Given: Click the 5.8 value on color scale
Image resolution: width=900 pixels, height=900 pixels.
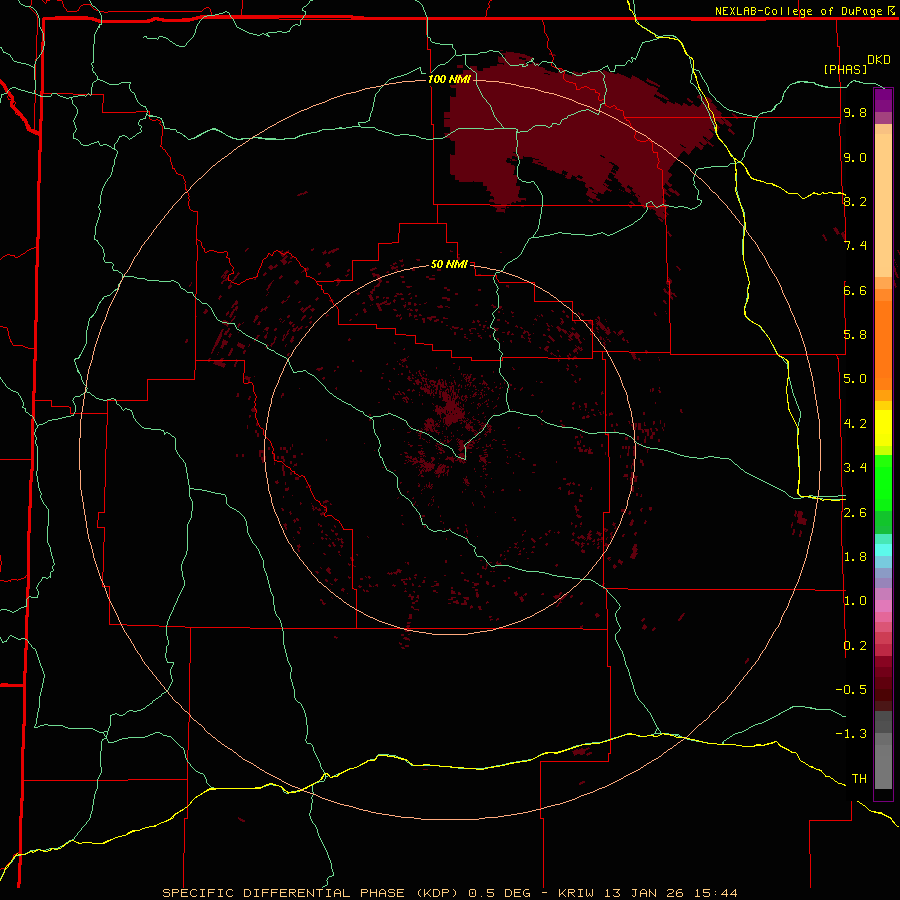Looking at the screenshot, I should tap(855, 335).
